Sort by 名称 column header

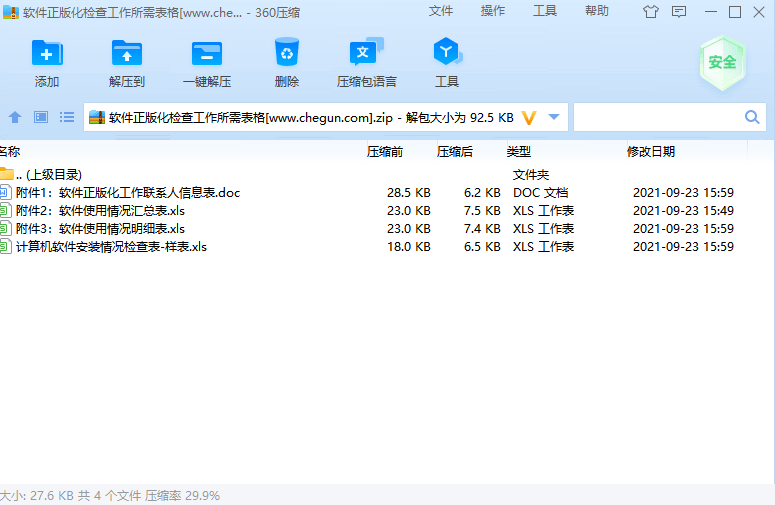[10, 152]
